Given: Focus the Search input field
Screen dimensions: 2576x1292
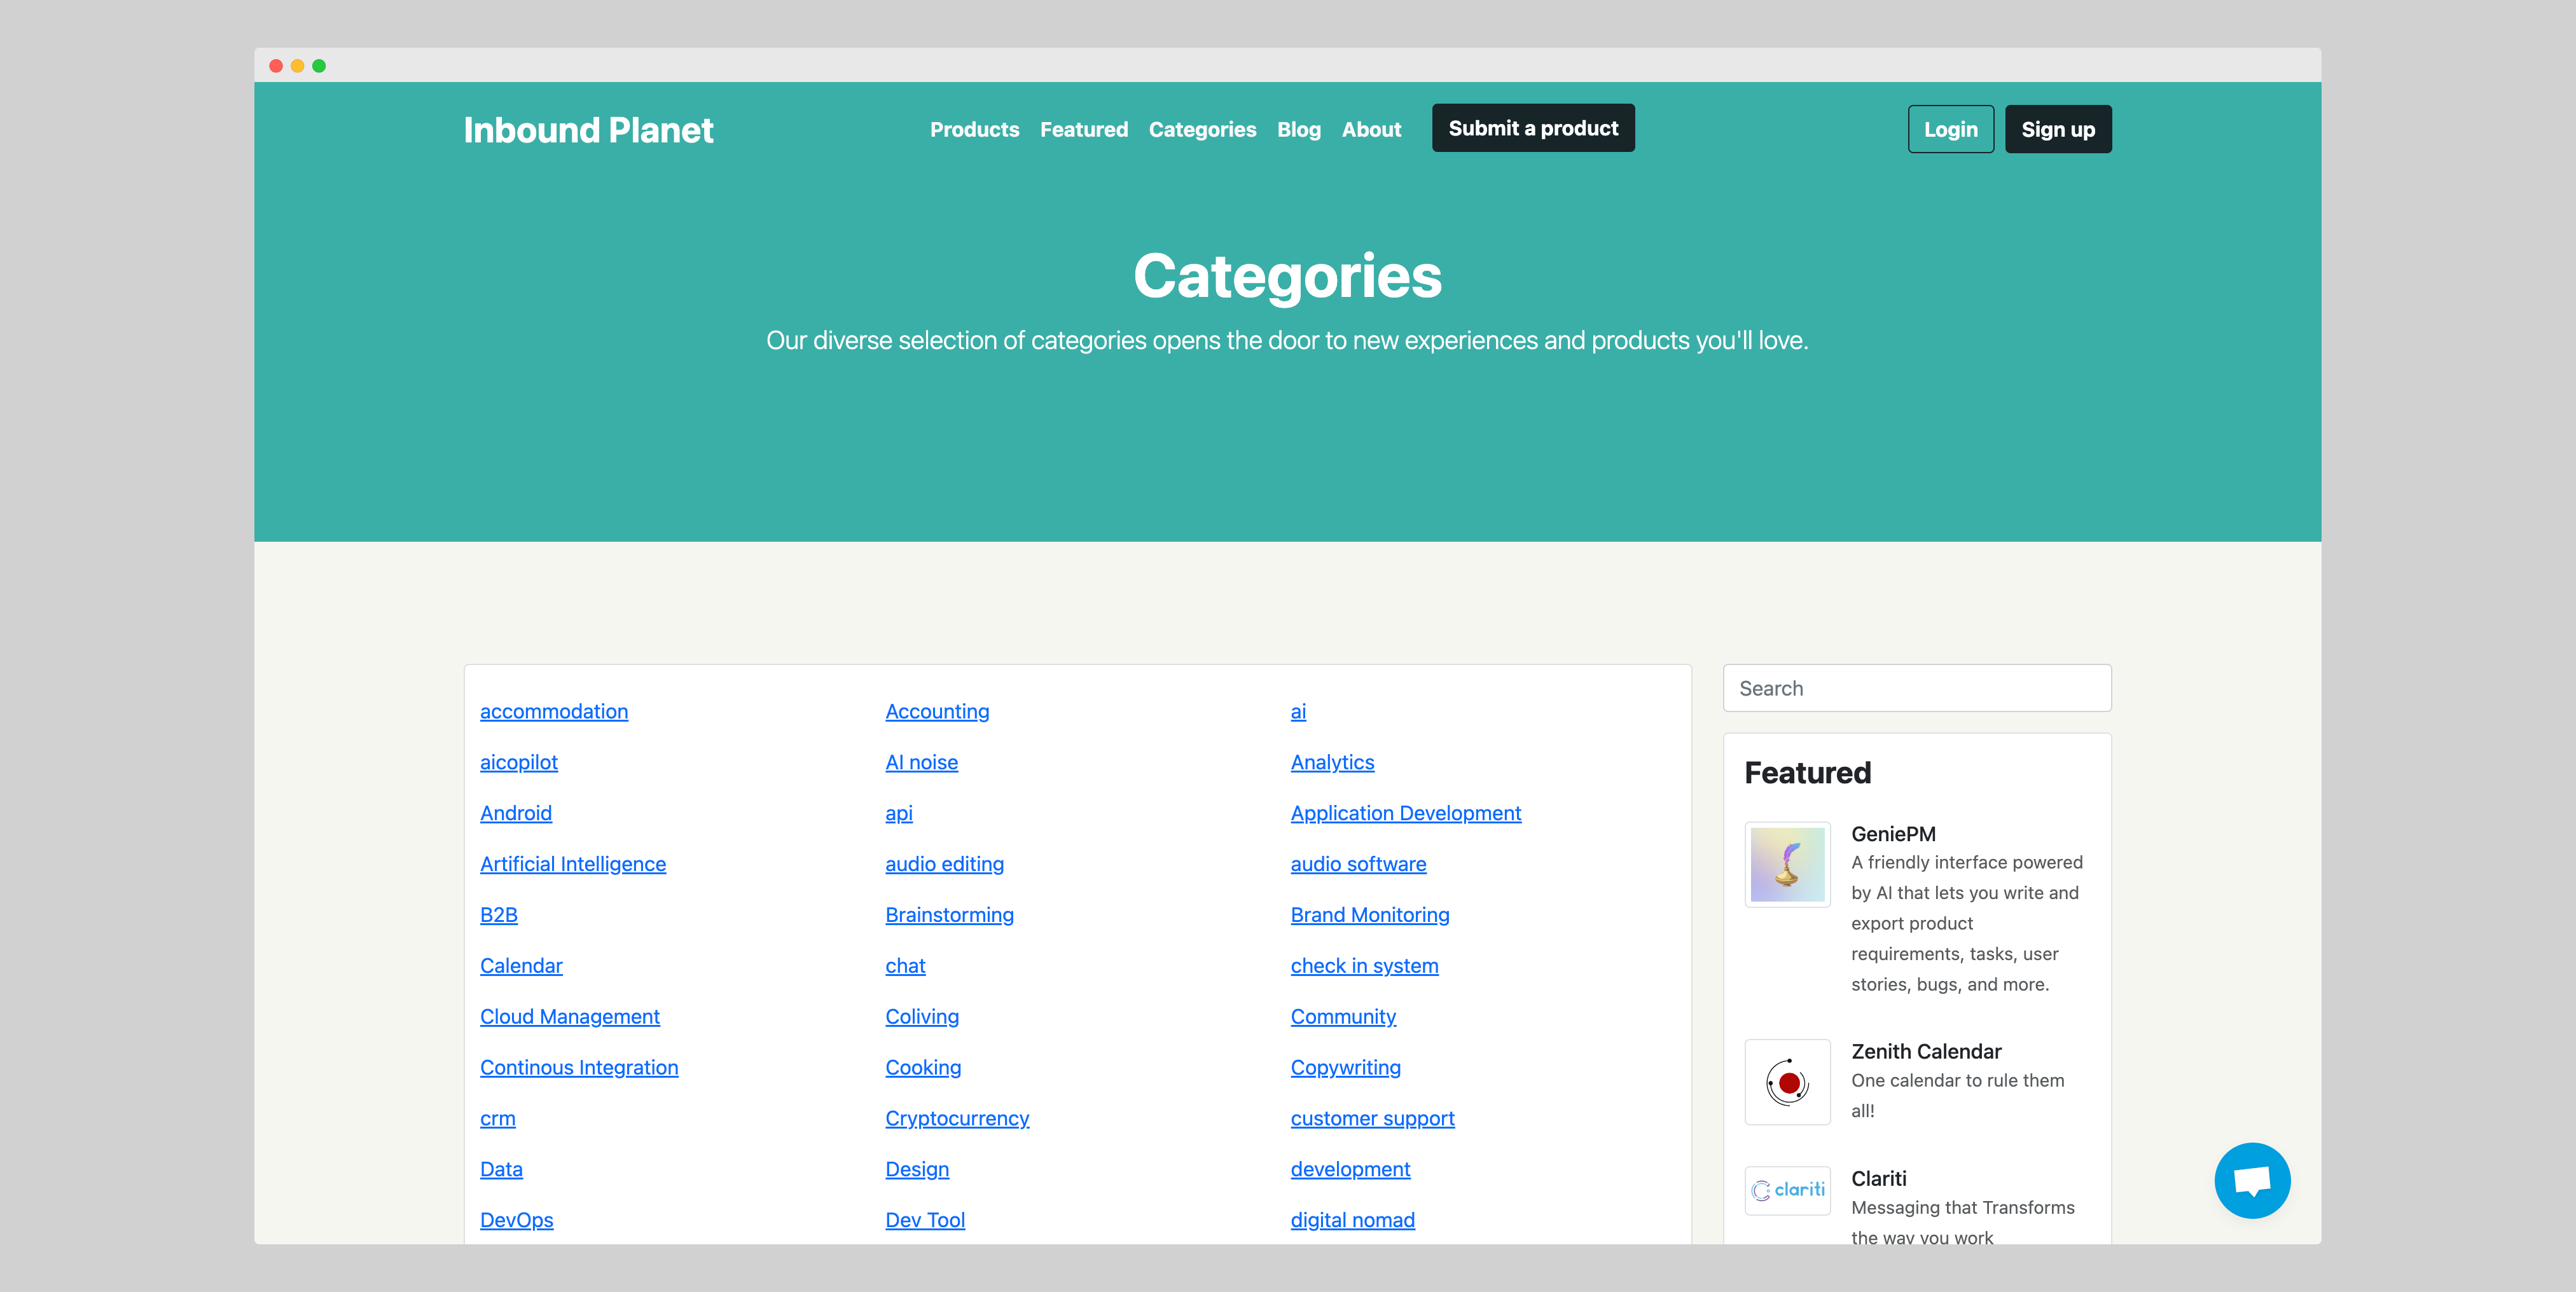Looking at the screenshot, I should 1916,688.
